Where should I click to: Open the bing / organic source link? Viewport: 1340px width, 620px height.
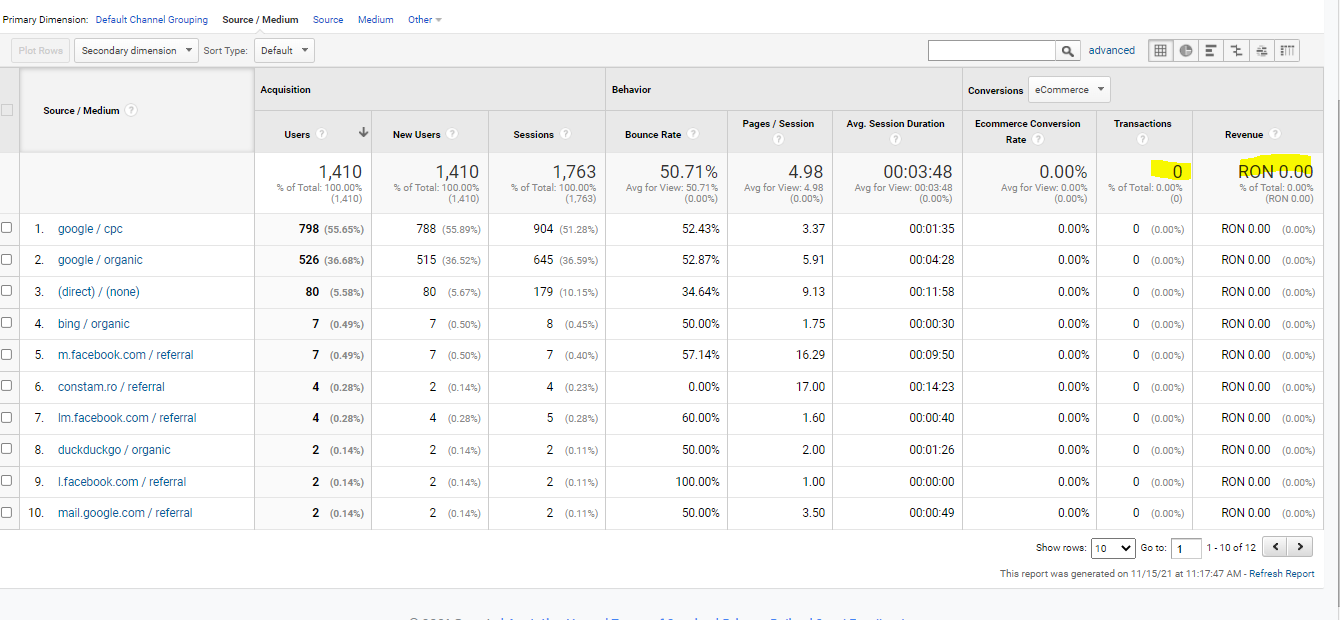tap(94, 324)
